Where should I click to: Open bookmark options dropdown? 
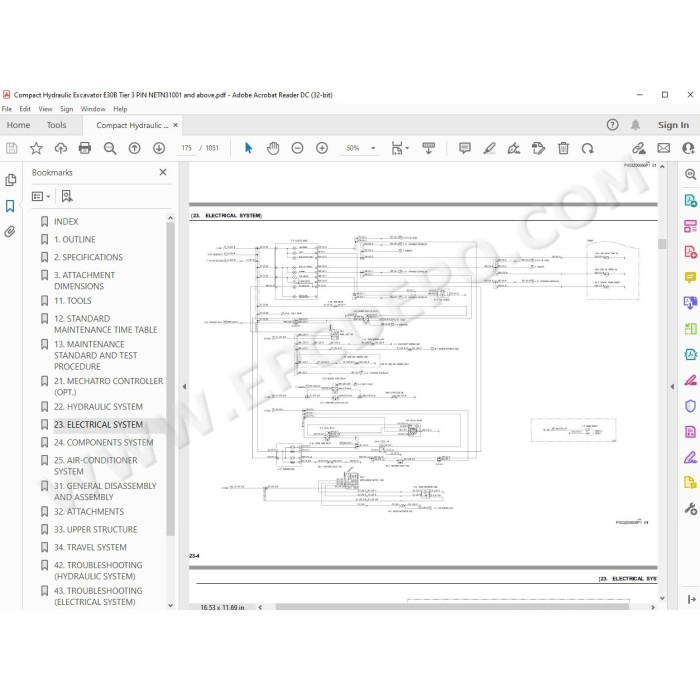tap(41, 196)
